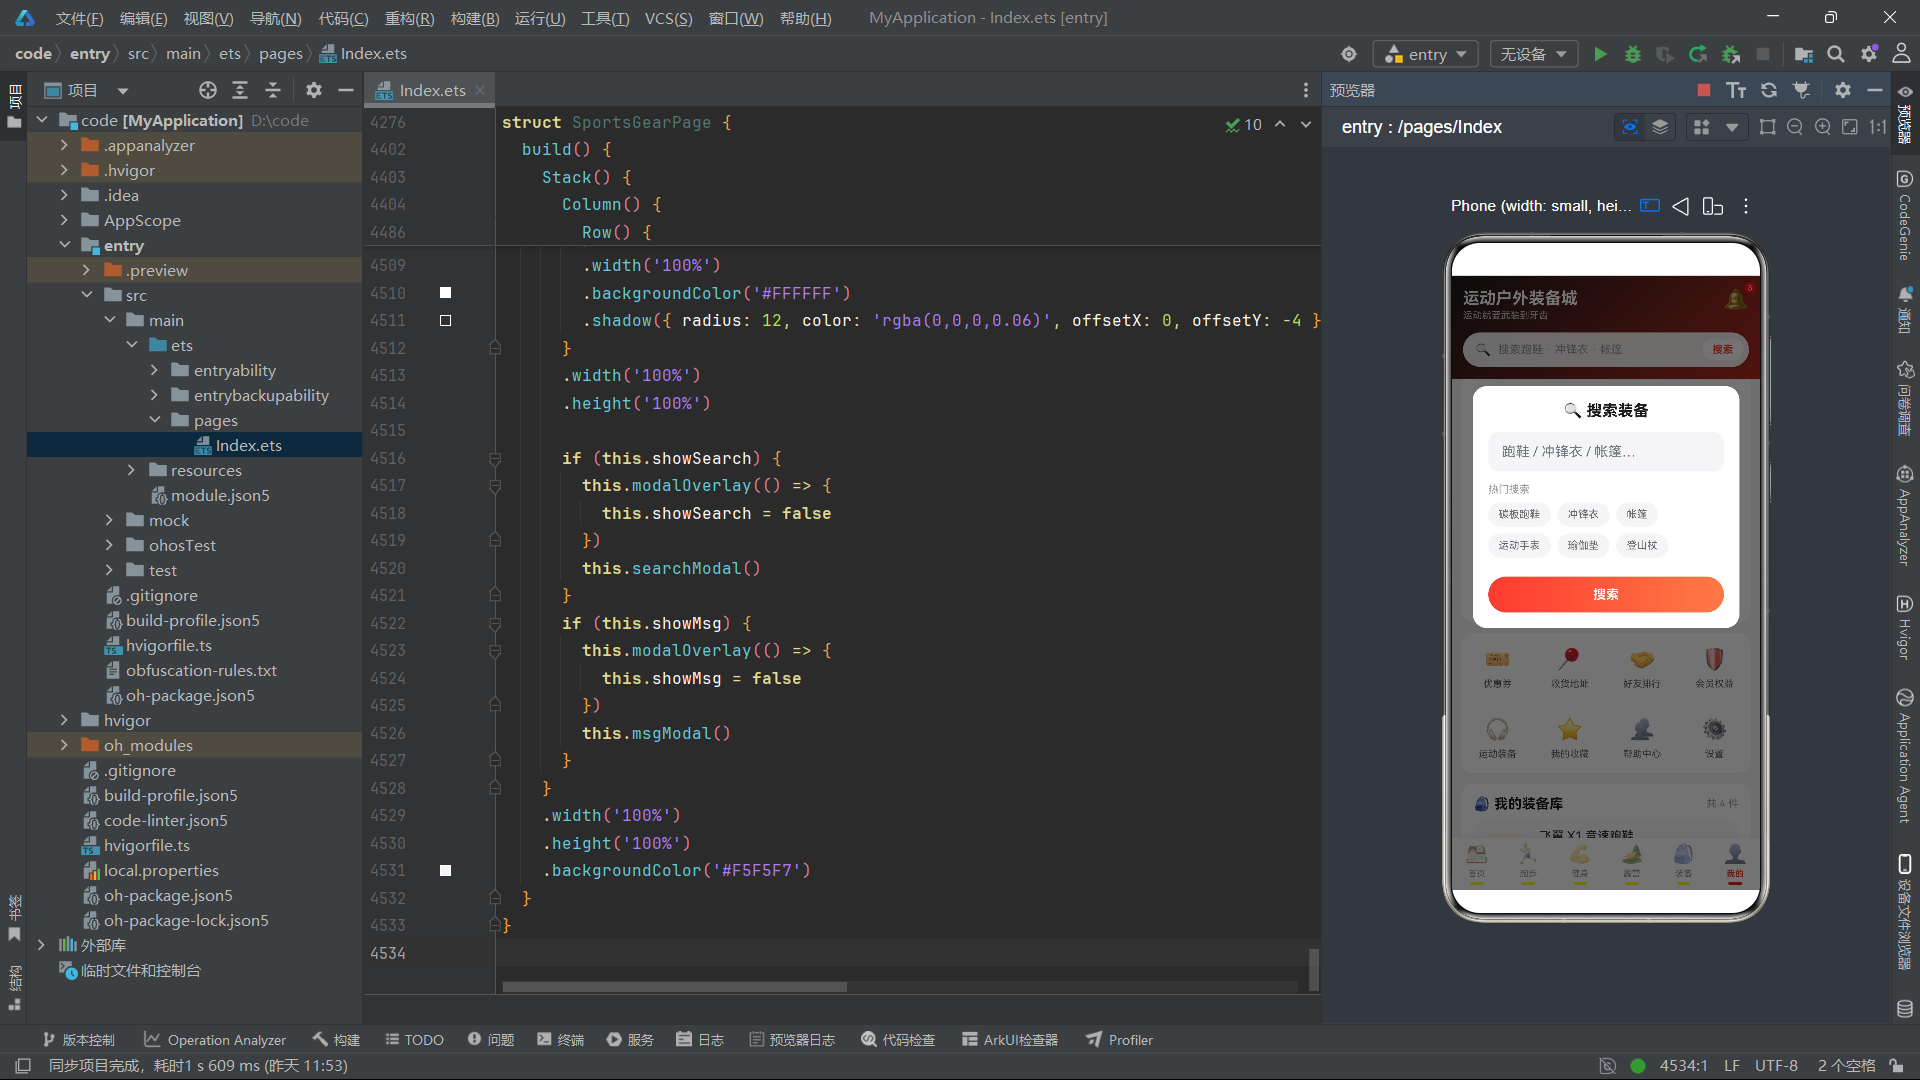The image size is (1920, 1080).
Task: Click the LF line separator indicator
Action: (x=1732, y=1066)
